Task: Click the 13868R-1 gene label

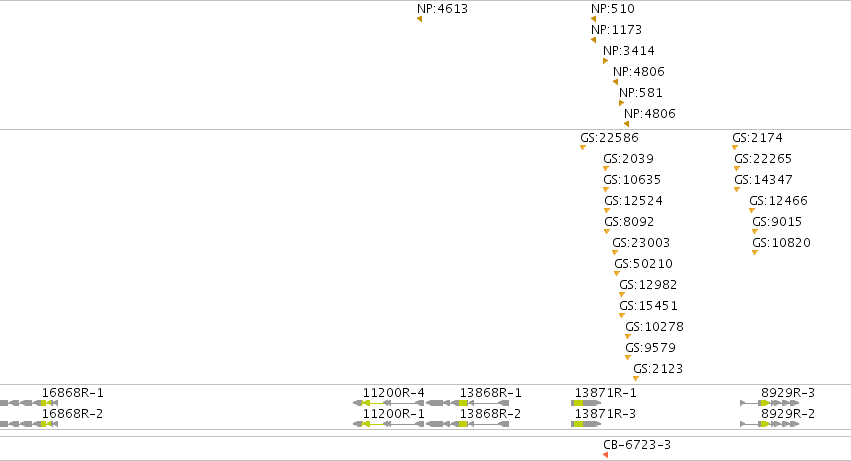Action: tap(491, 393)
